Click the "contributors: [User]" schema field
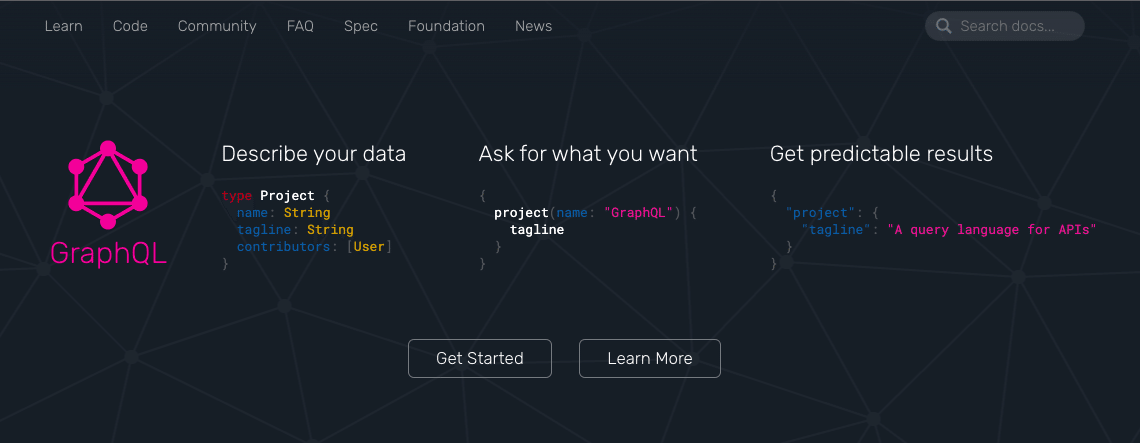This screenshot has height=443, width=1140. [x=314, y=247]
